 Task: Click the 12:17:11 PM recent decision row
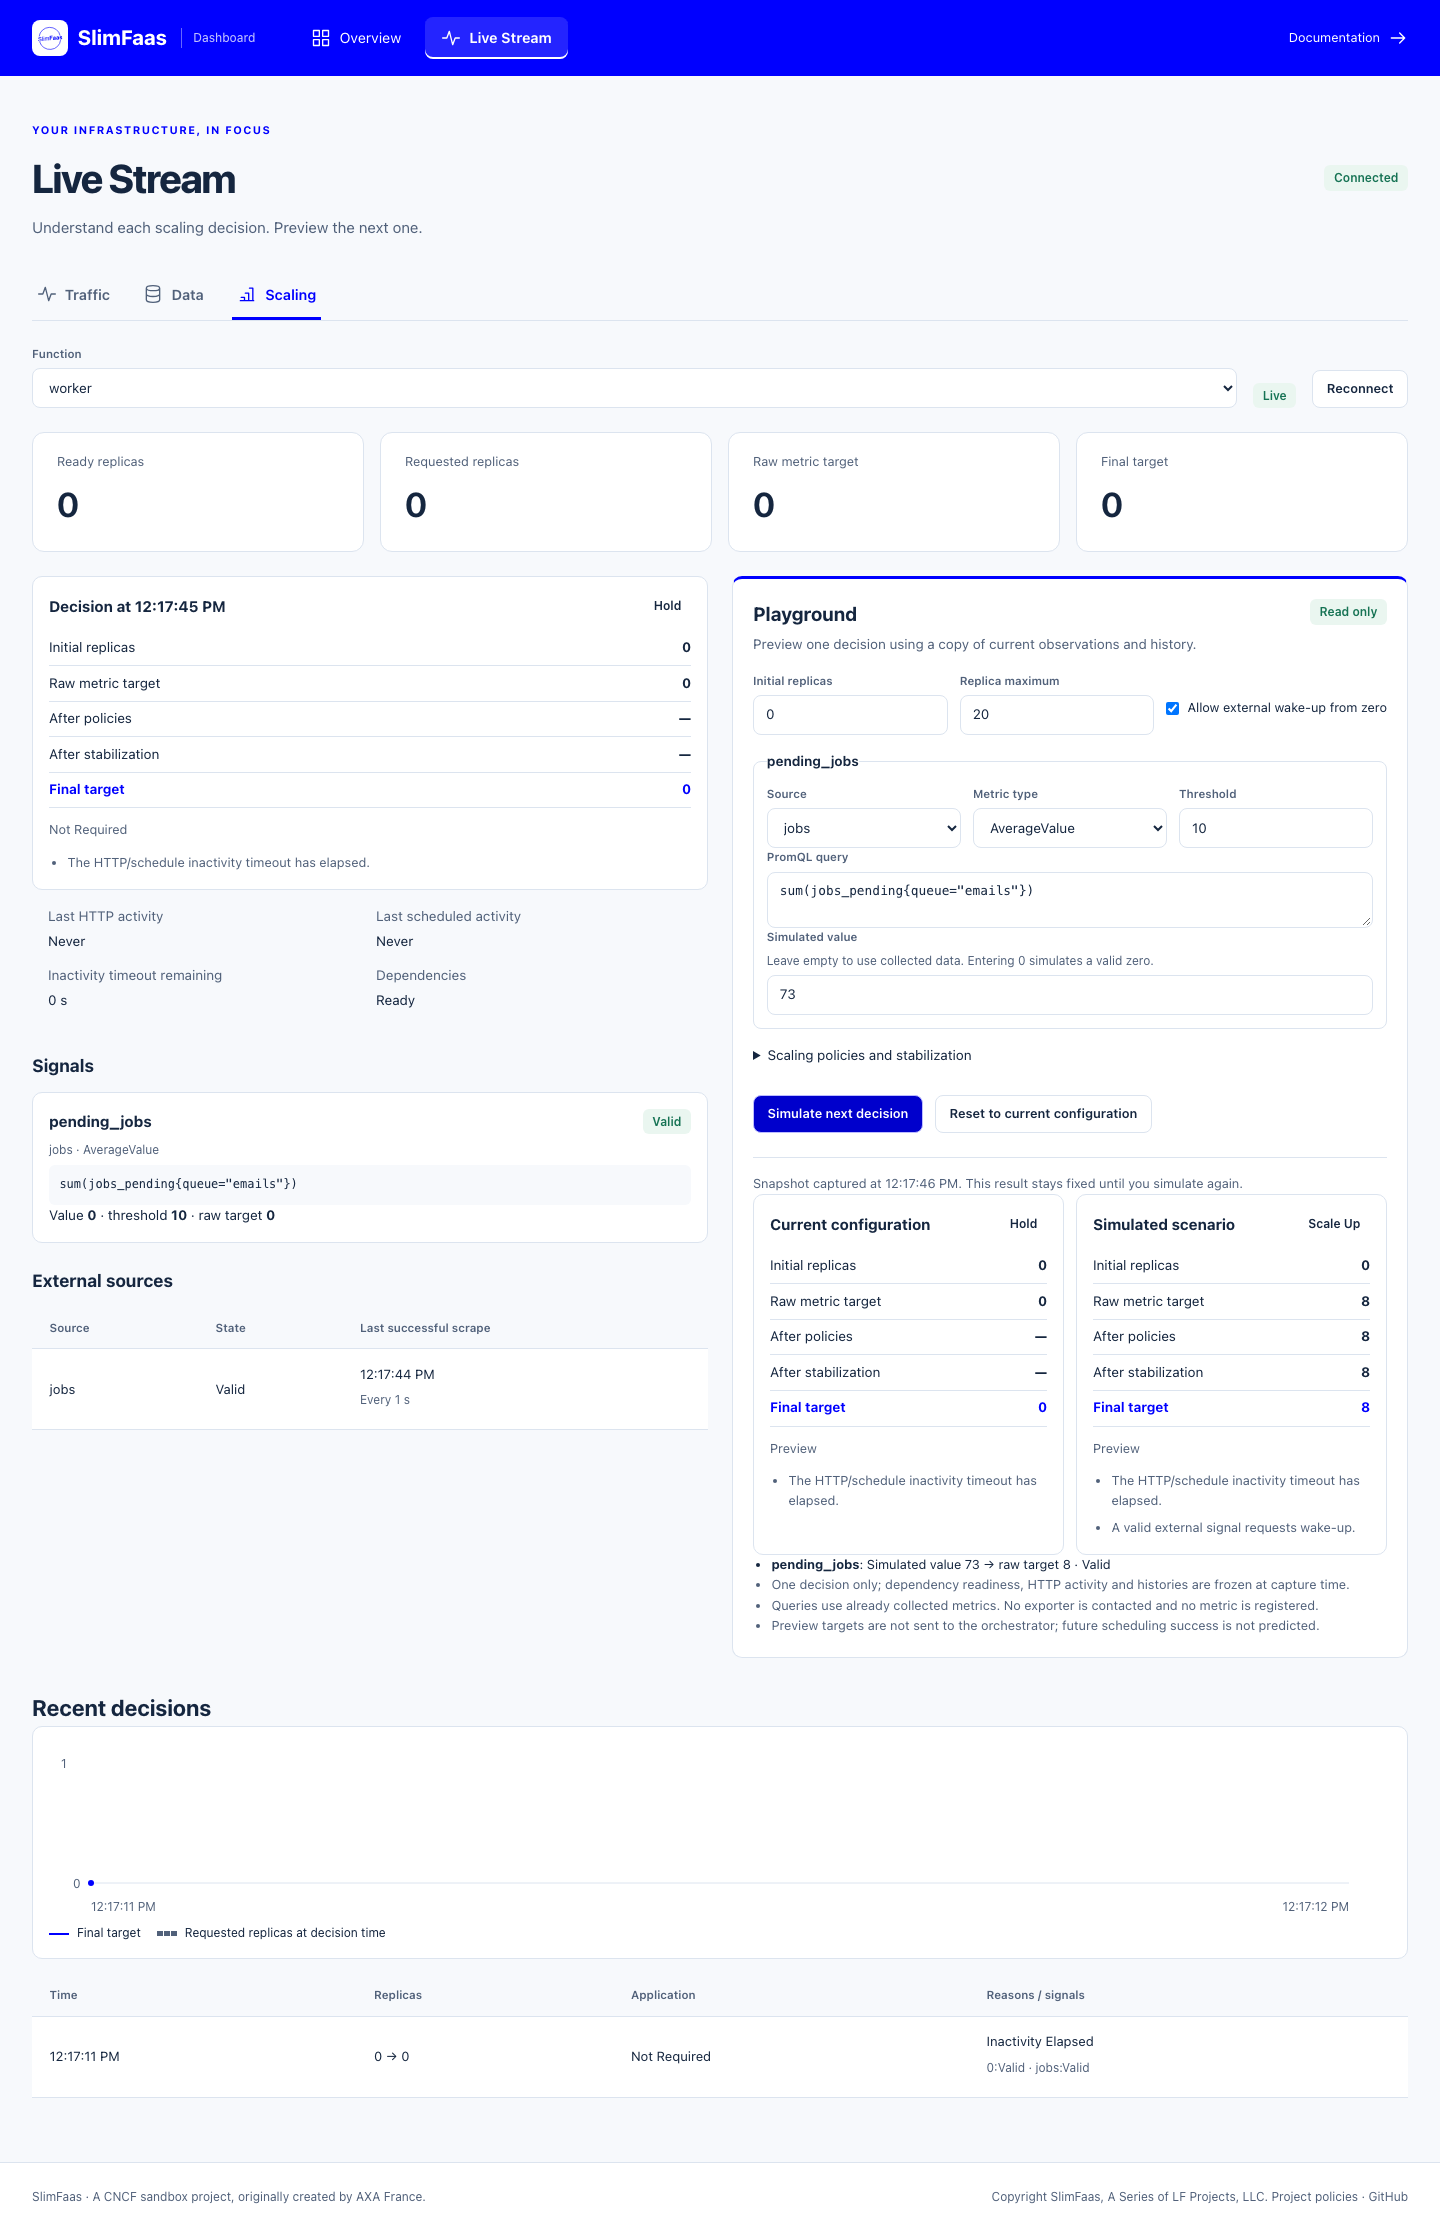pyautogui.click(x=720, y=2056)
